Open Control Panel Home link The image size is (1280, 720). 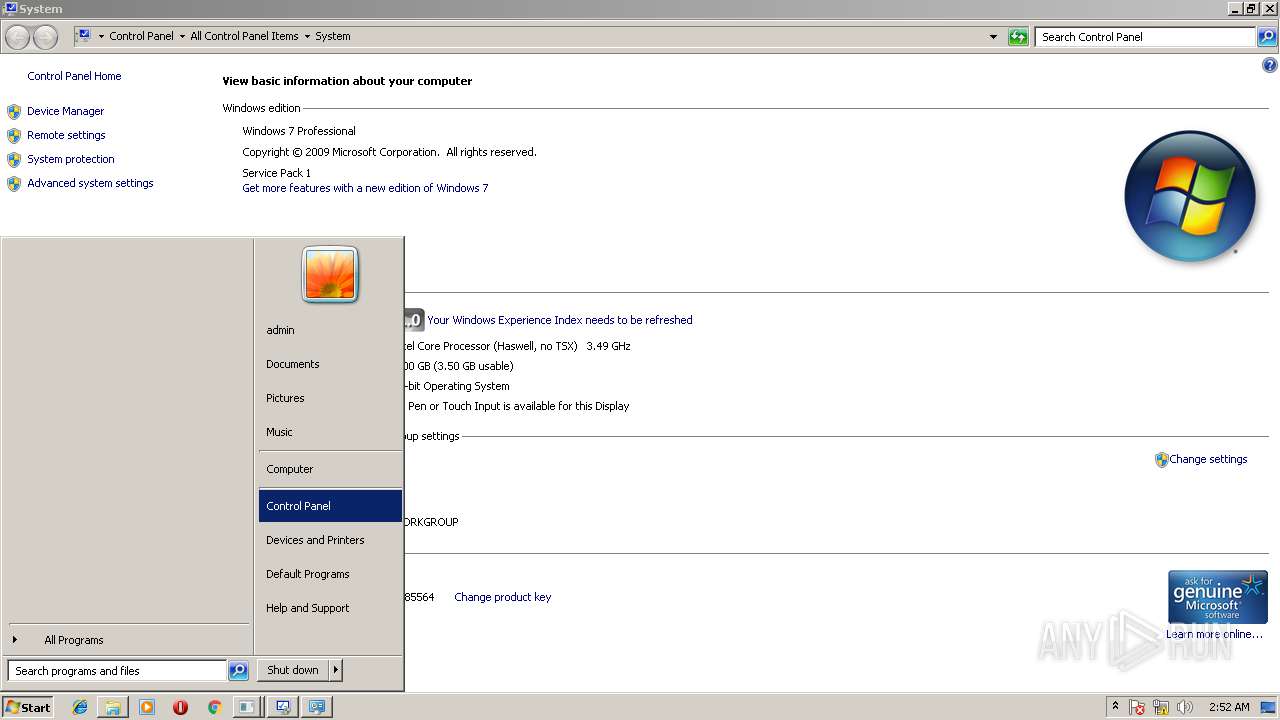[x=74, y=76]
